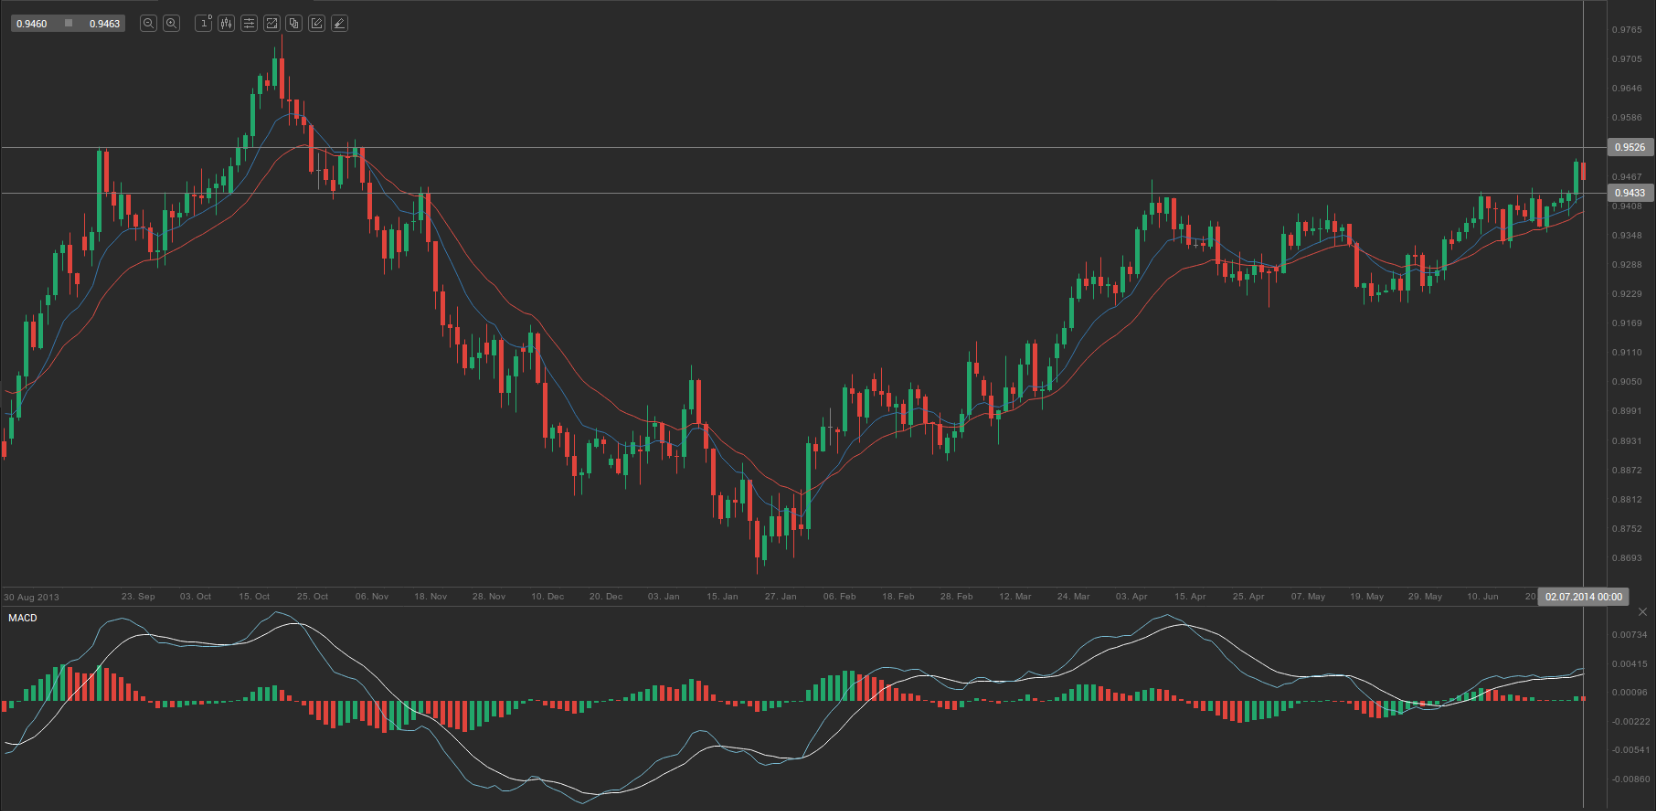This screenshot has height=811, width=1656.
Task: Click the 15. Oct date on time axis
Action: point(254,597)
